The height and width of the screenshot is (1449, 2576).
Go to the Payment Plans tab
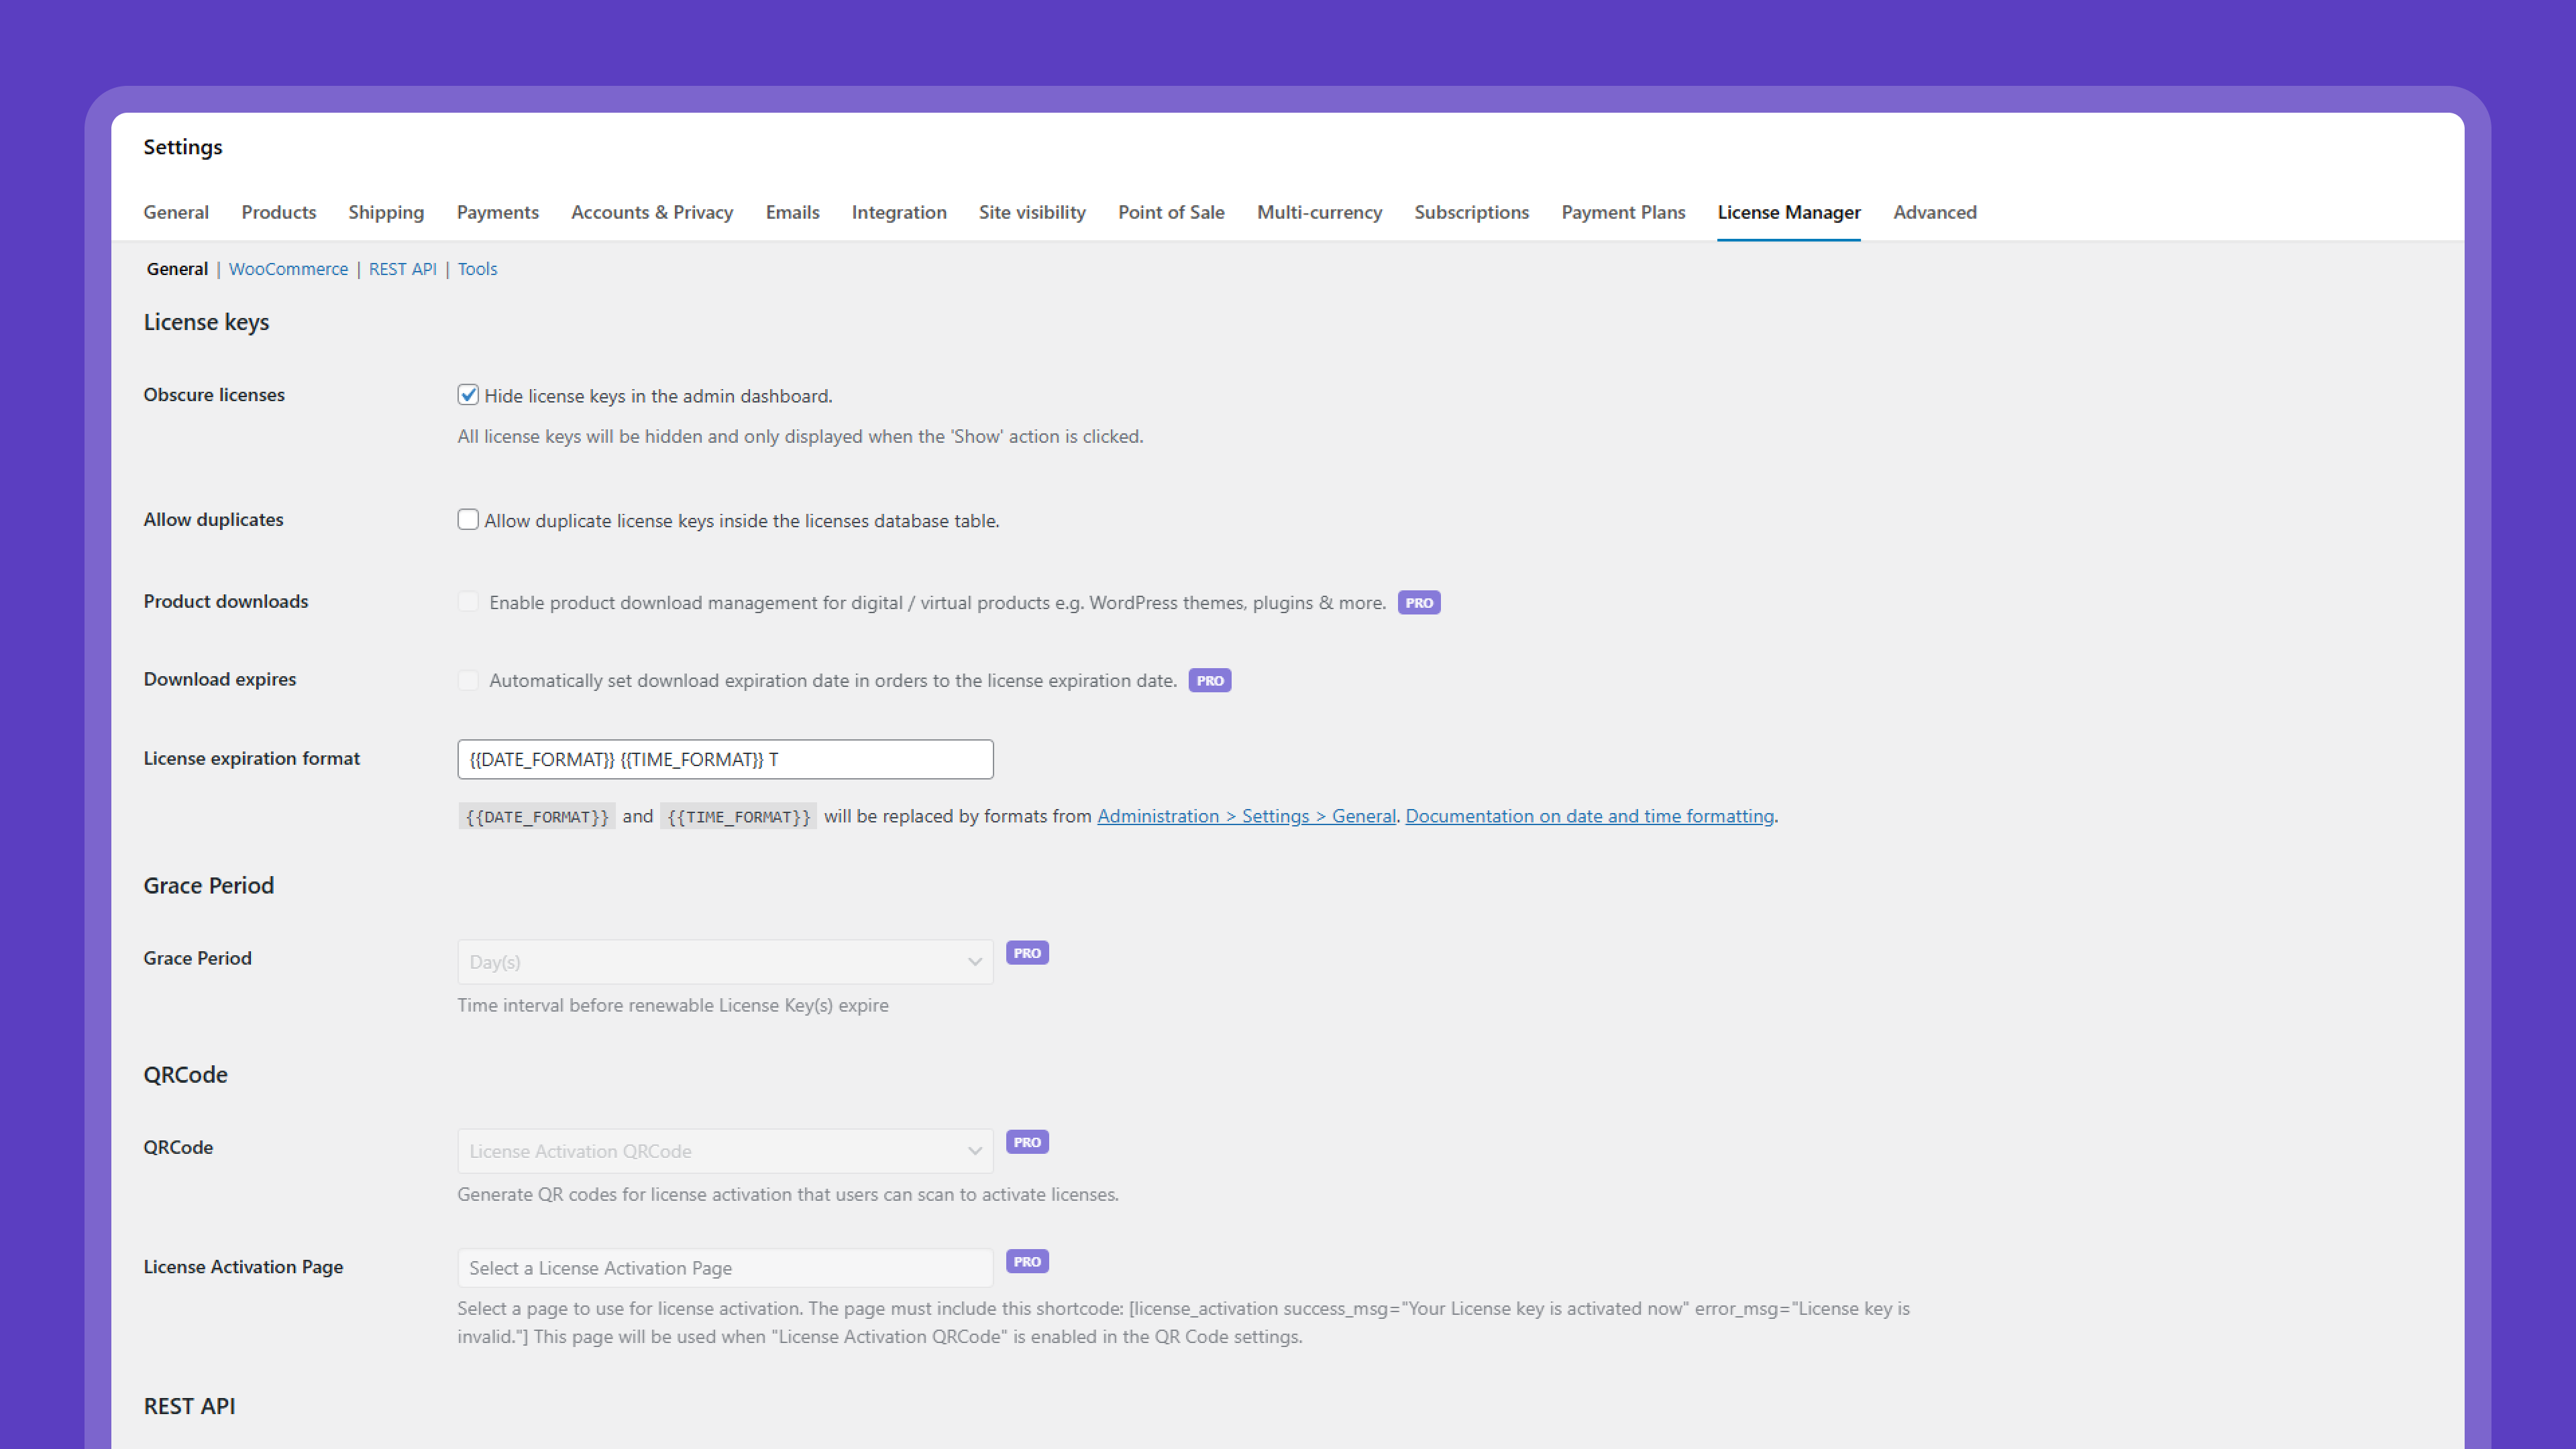click(1622, 212)
